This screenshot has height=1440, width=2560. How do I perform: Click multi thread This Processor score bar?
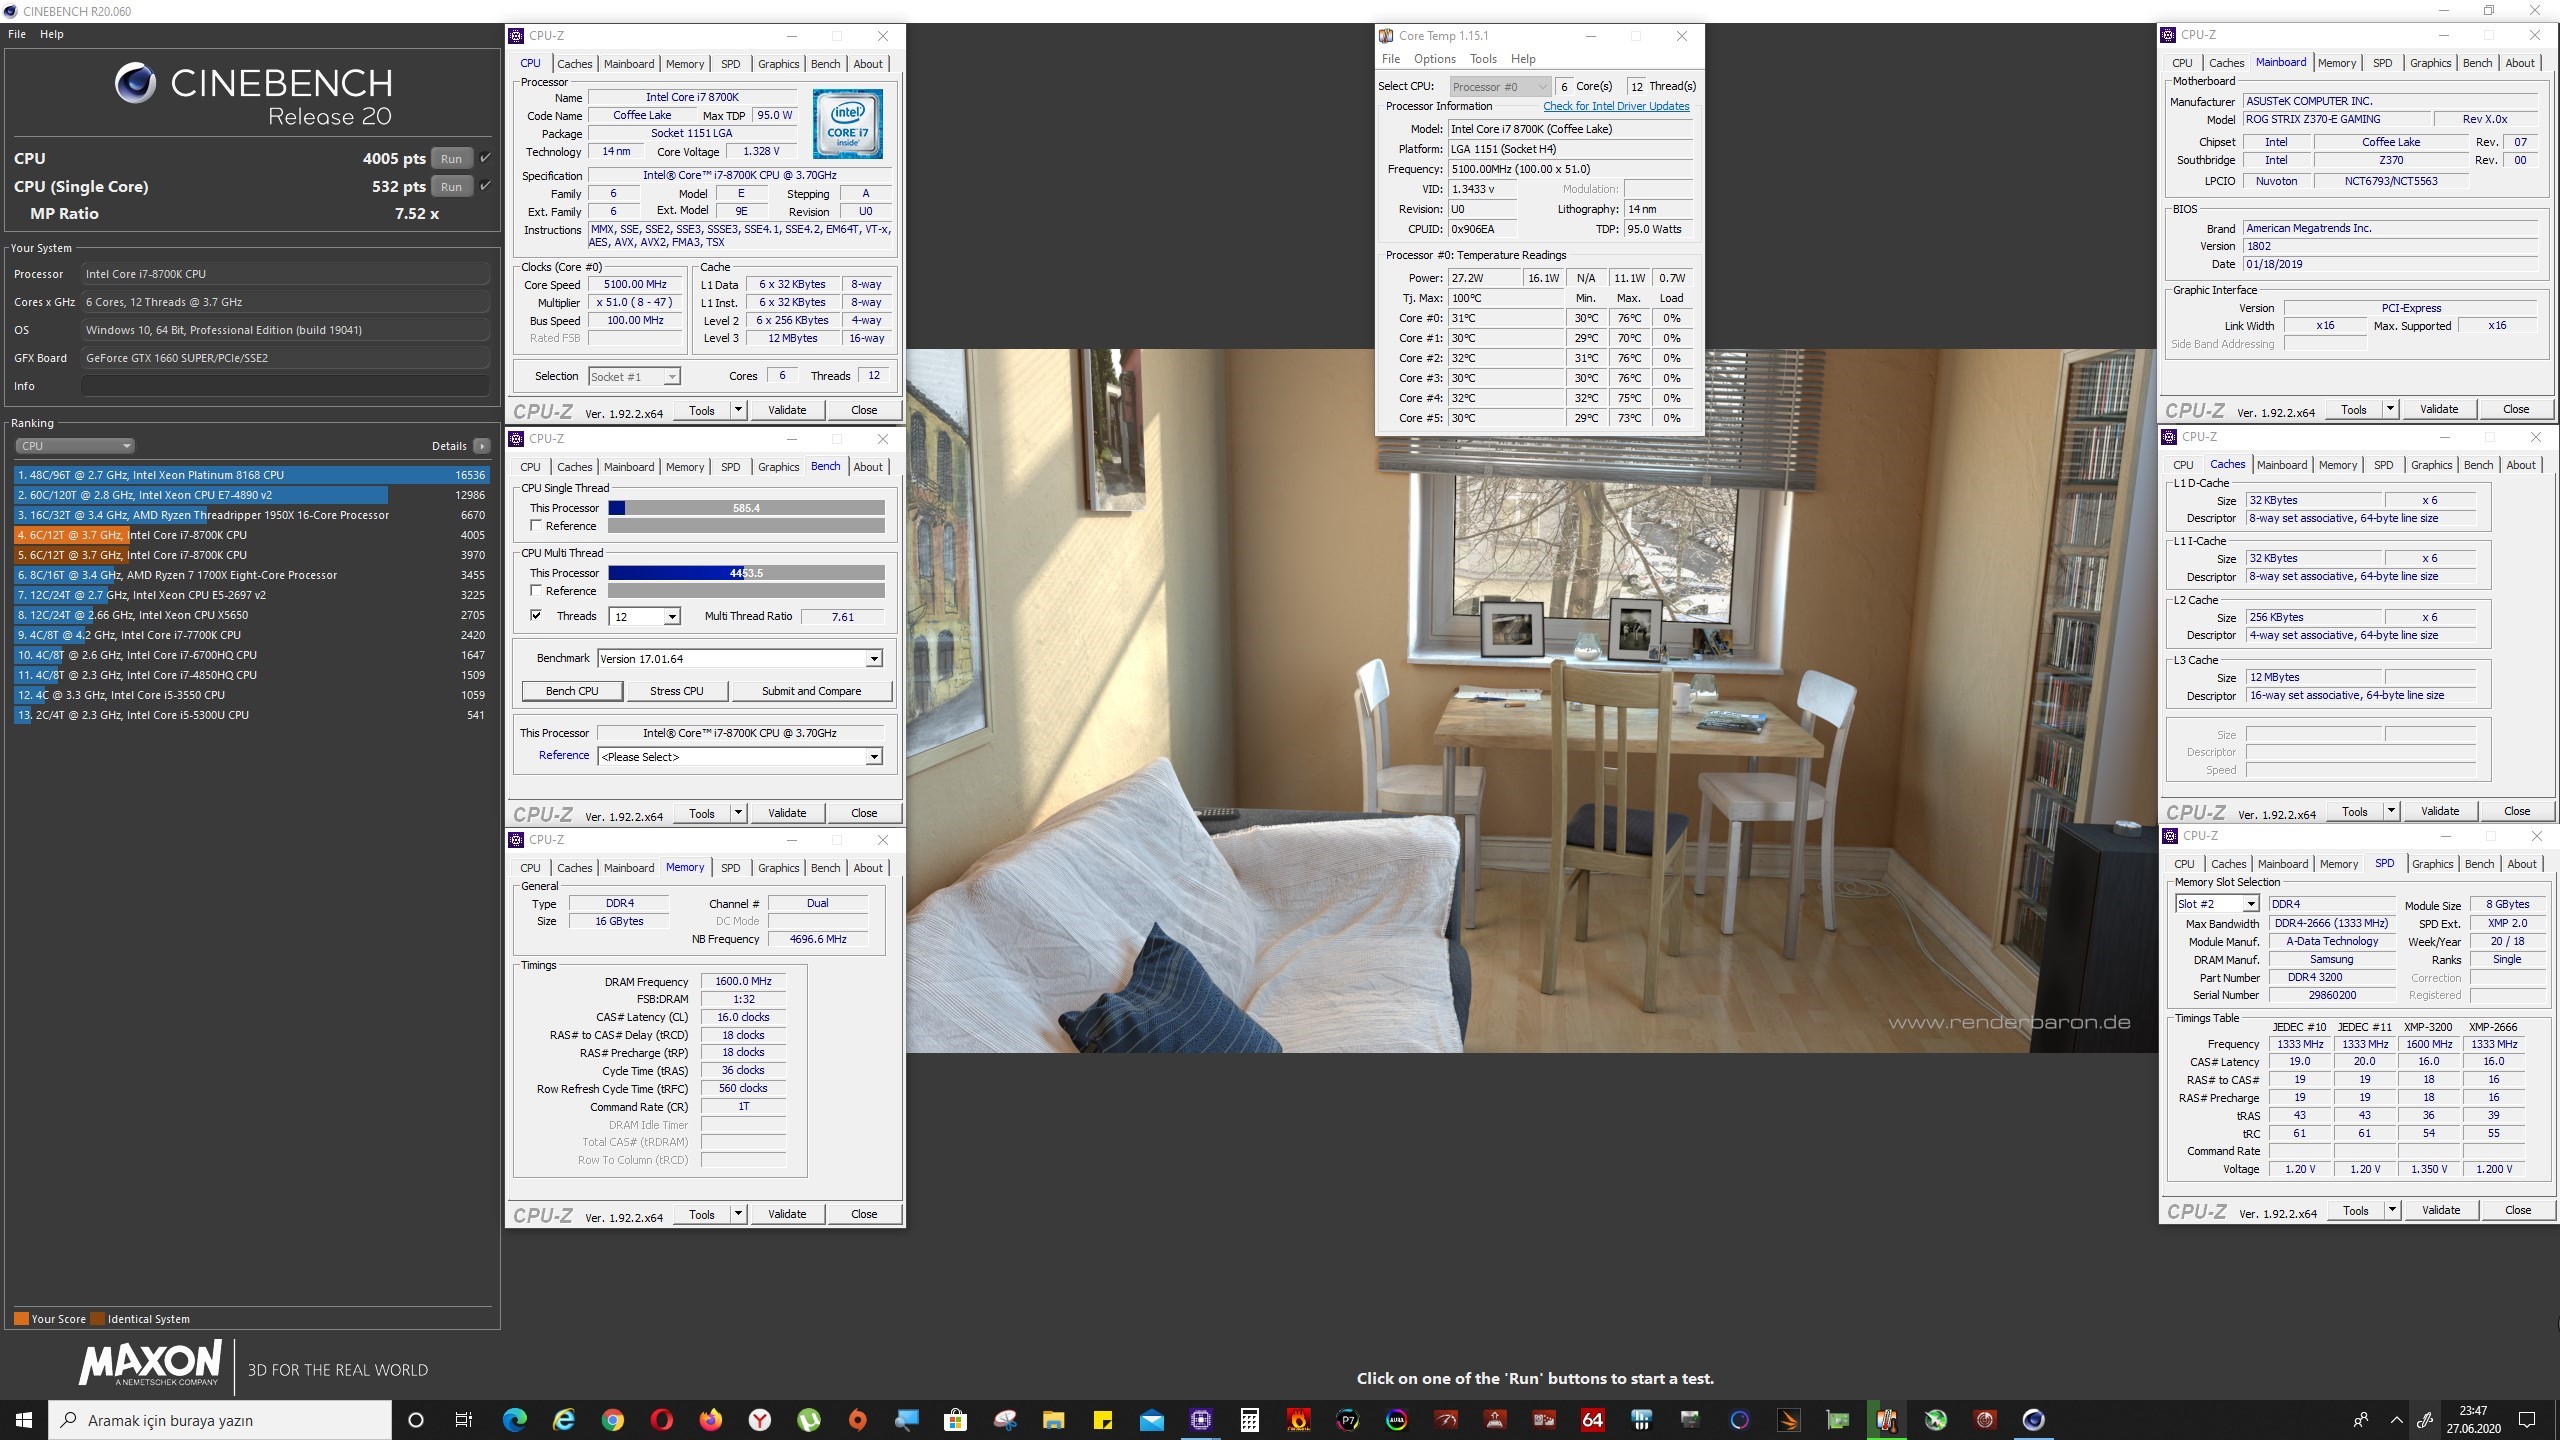coord(746,573)
